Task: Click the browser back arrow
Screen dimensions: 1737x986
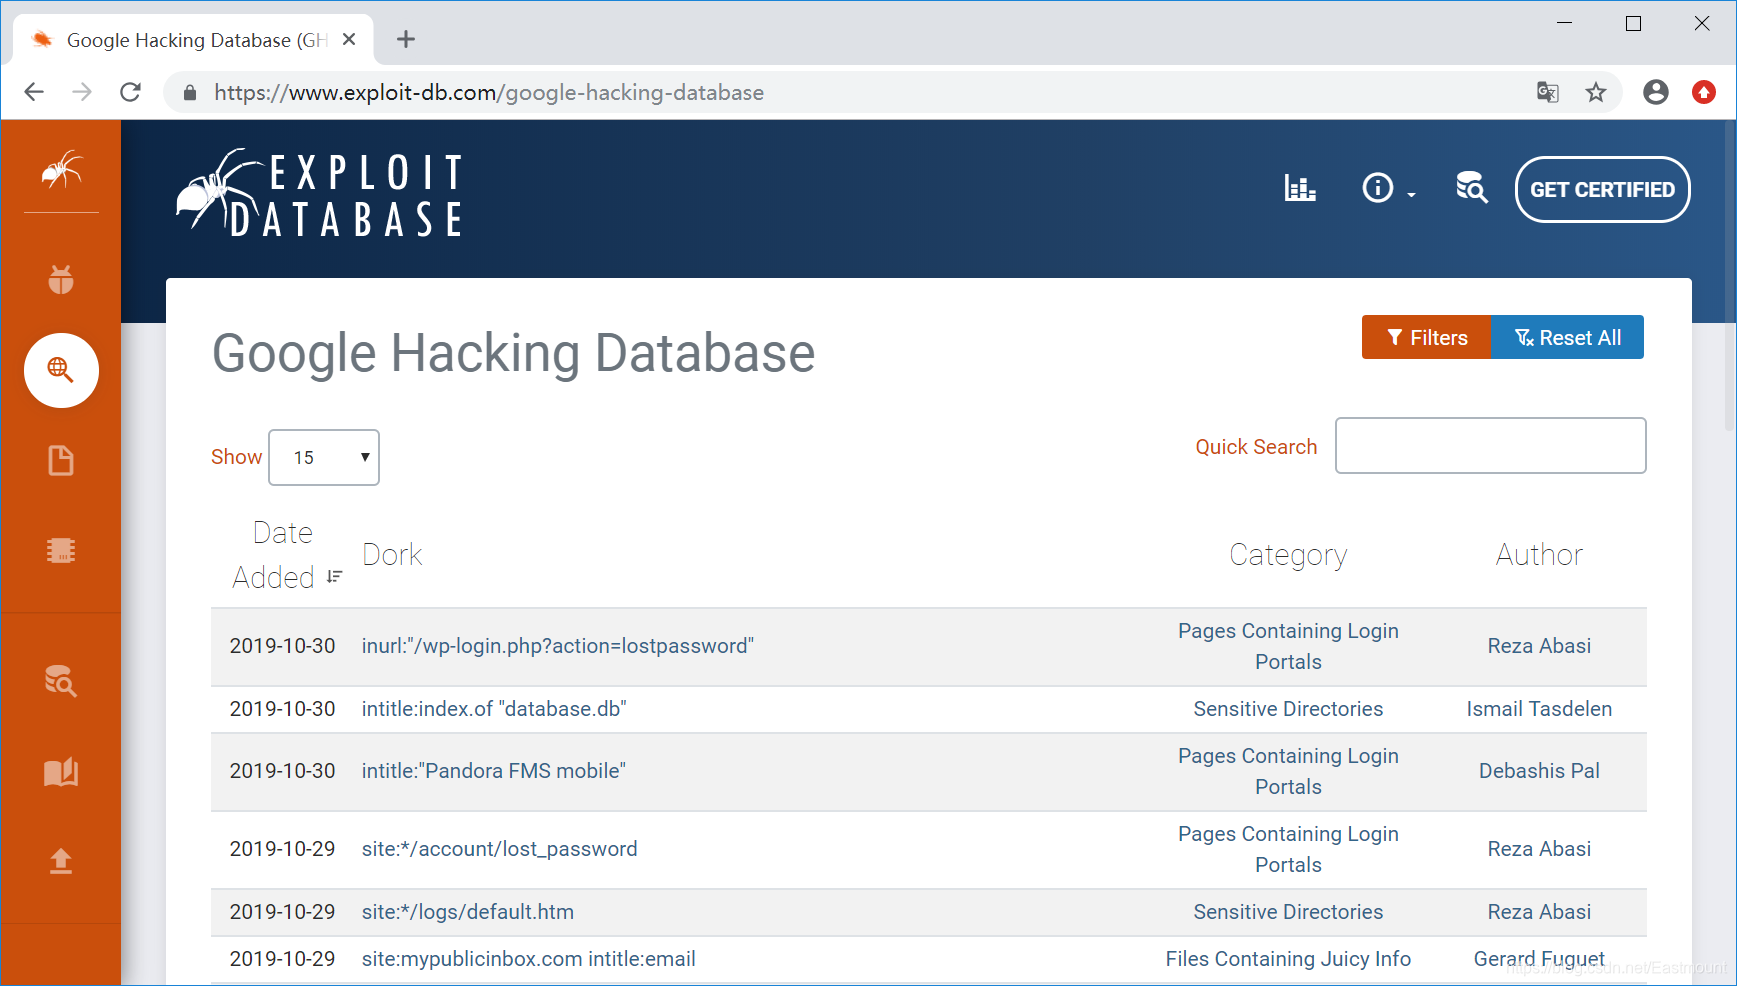Action: (34, 92)
